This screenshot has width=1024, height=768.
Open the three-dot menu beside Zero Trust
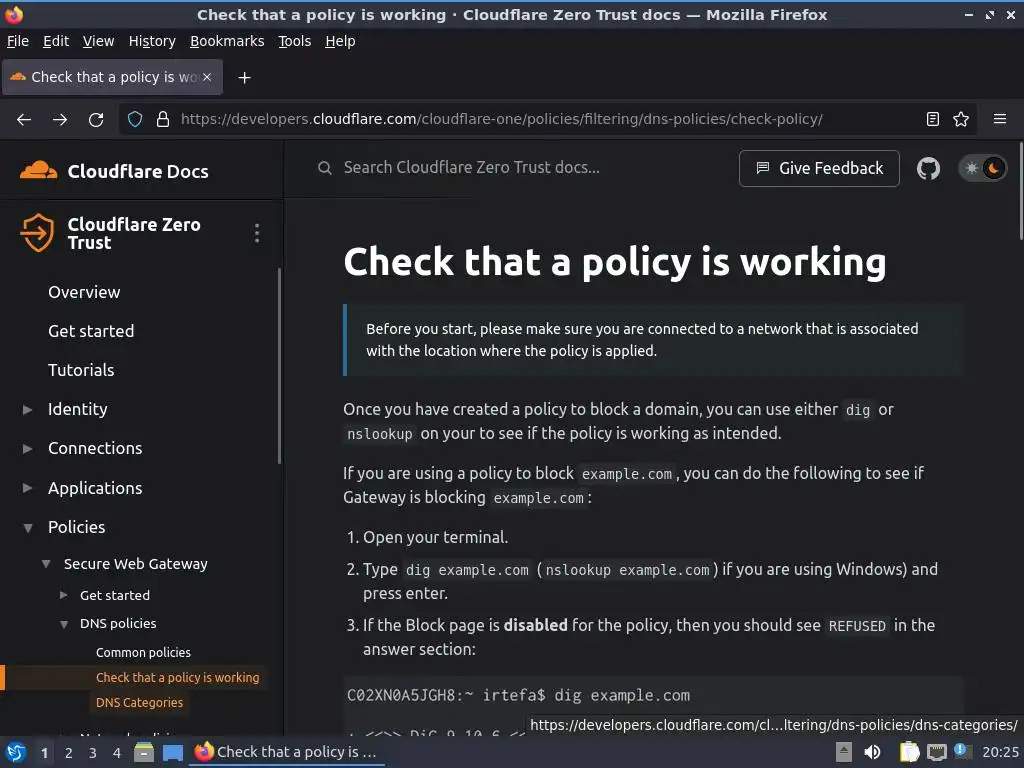(x=257, y=233)
